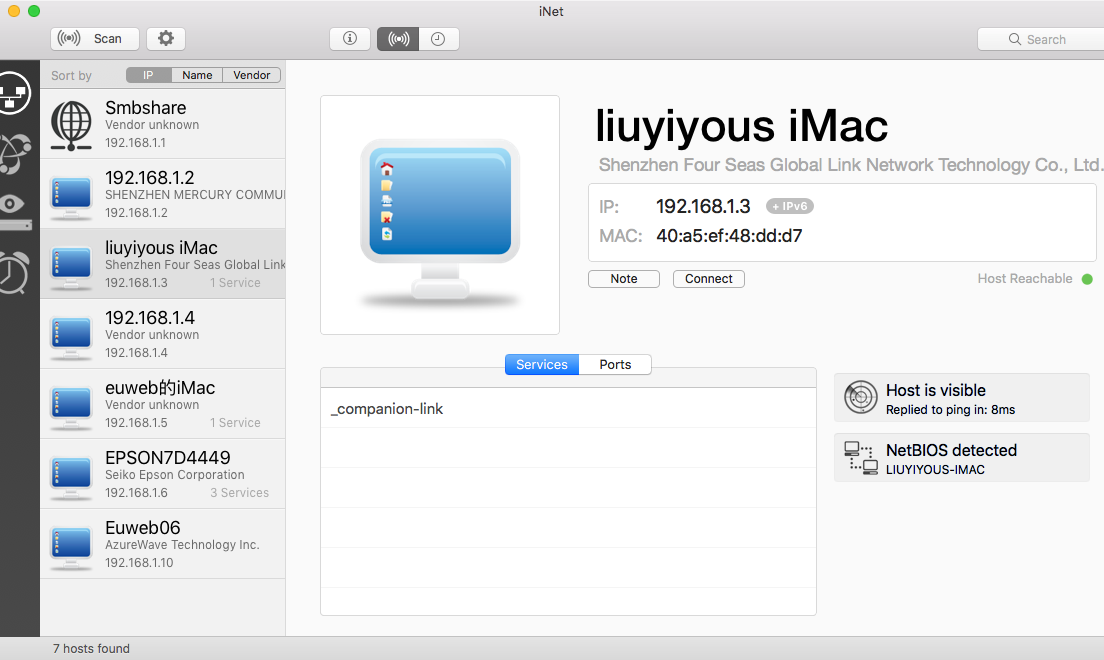Click the Euweb06 computer icon
Viewport: 1104px width, 660px height.
pyautogui.click(x=71, y=547)
